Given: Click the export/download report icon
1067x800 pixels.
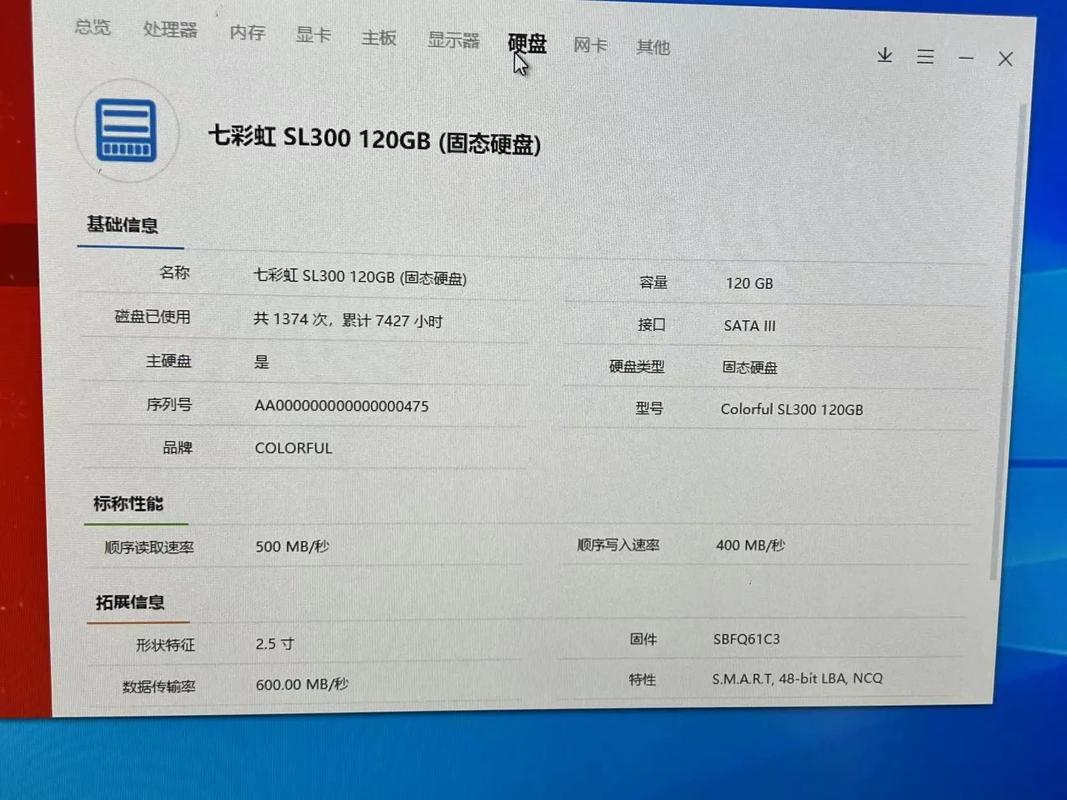Looking at the screenshot, I should (x=884, y=57).
